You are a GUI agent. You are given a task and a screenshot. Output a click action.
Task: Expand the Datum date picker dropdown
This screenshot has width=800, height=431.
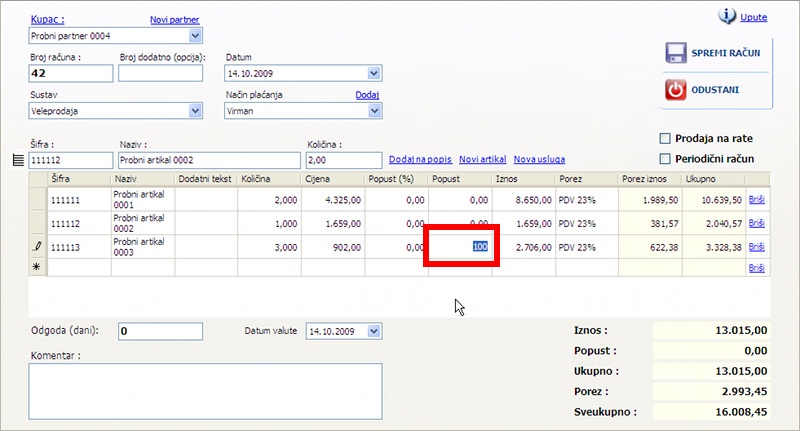(x=374, y=73)
